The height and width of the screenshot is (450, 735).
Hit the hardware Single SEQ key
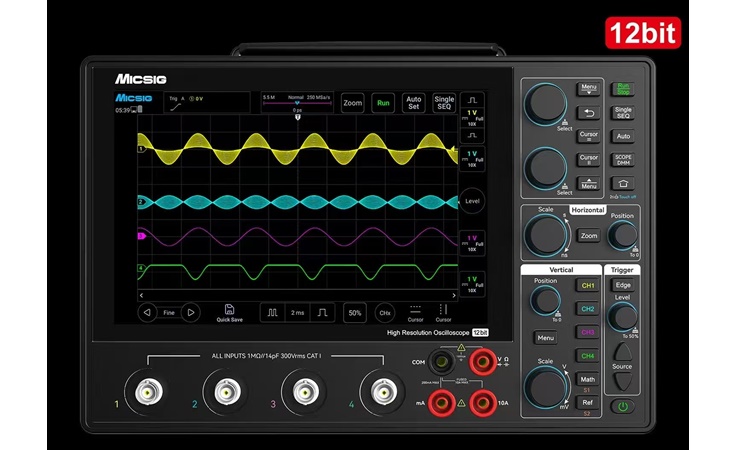pos(623,112)
